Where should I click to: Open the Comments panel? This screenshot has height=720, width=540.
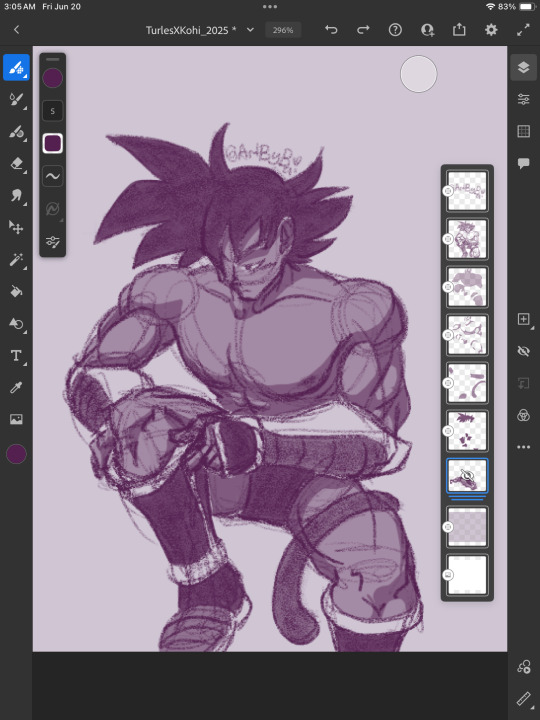pyautogui.click(x=523, y=163)
